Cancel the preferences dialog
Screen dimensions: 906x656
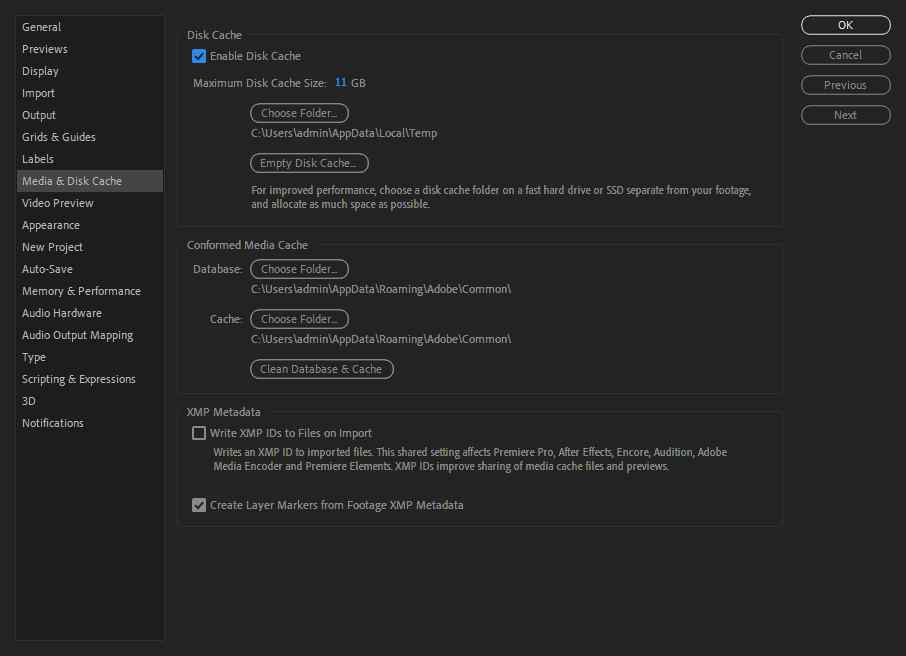845,55
